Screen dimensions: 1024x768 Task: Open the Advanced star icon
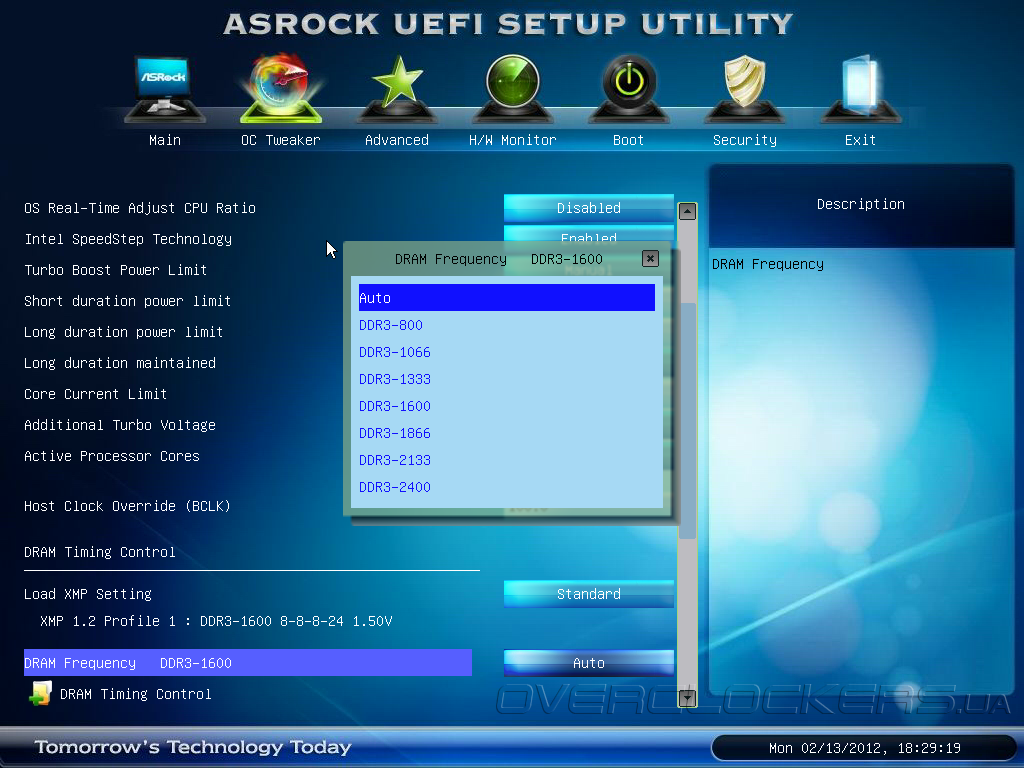pos(397,89)
